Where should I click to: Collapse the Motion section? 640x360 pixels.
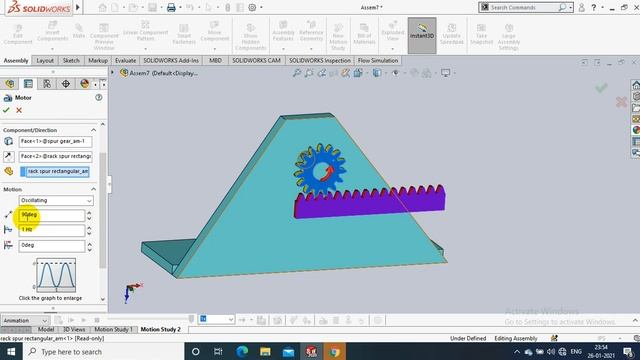pos(93,189)
